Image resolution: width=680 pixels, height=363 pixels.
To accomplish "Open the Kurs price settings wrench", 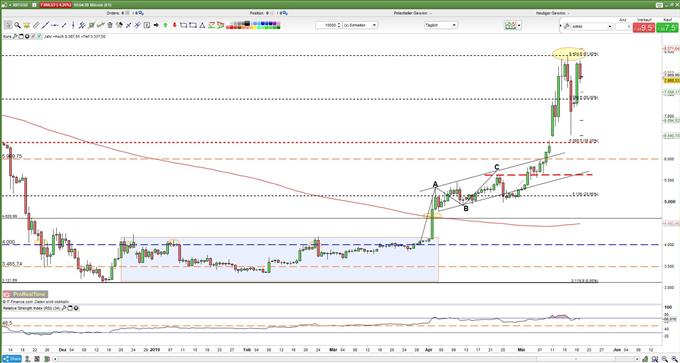I will [15, 36].
